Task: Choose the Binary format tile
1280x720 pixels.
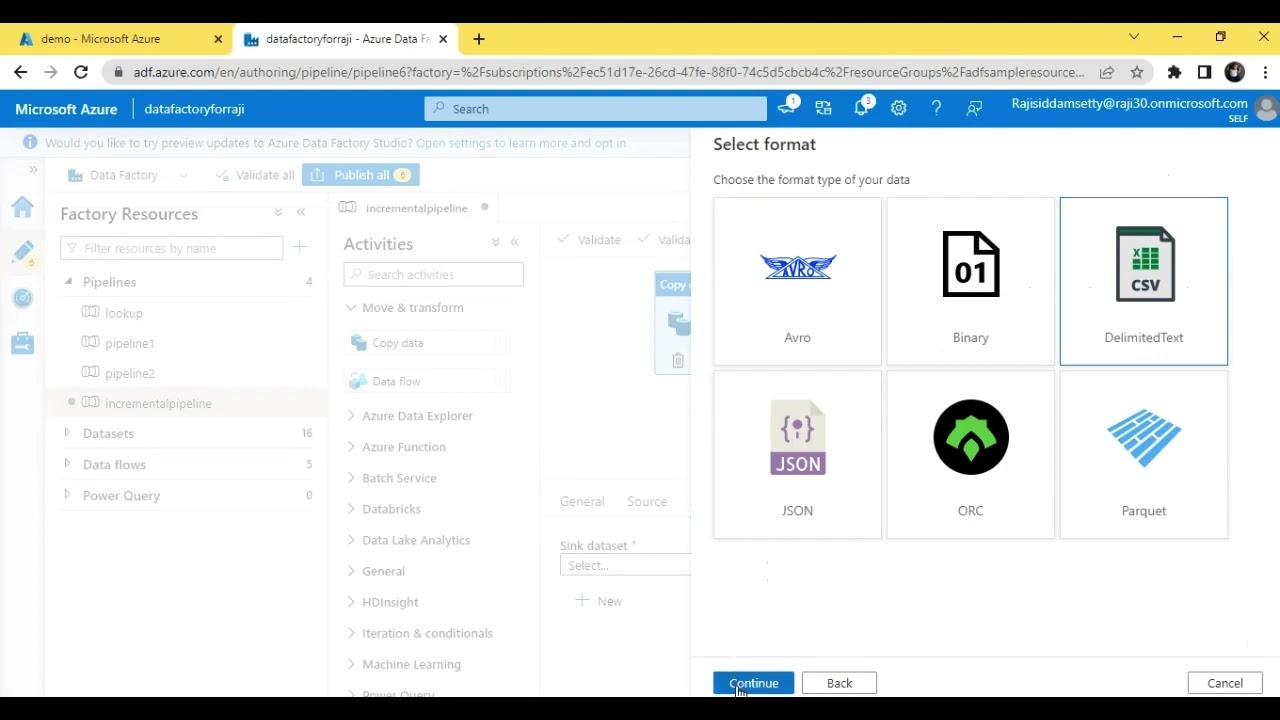Action: click(970, 281)
